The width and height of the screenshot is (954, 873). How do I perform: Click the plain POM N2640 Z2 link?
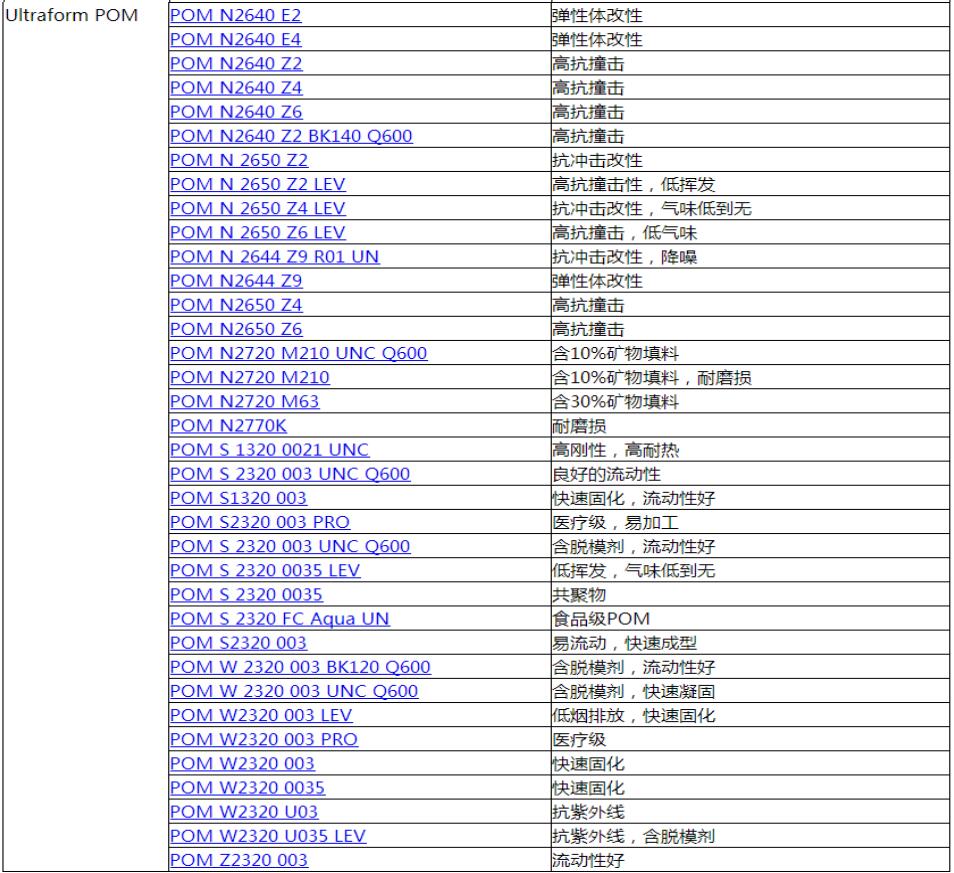[236, 64]
